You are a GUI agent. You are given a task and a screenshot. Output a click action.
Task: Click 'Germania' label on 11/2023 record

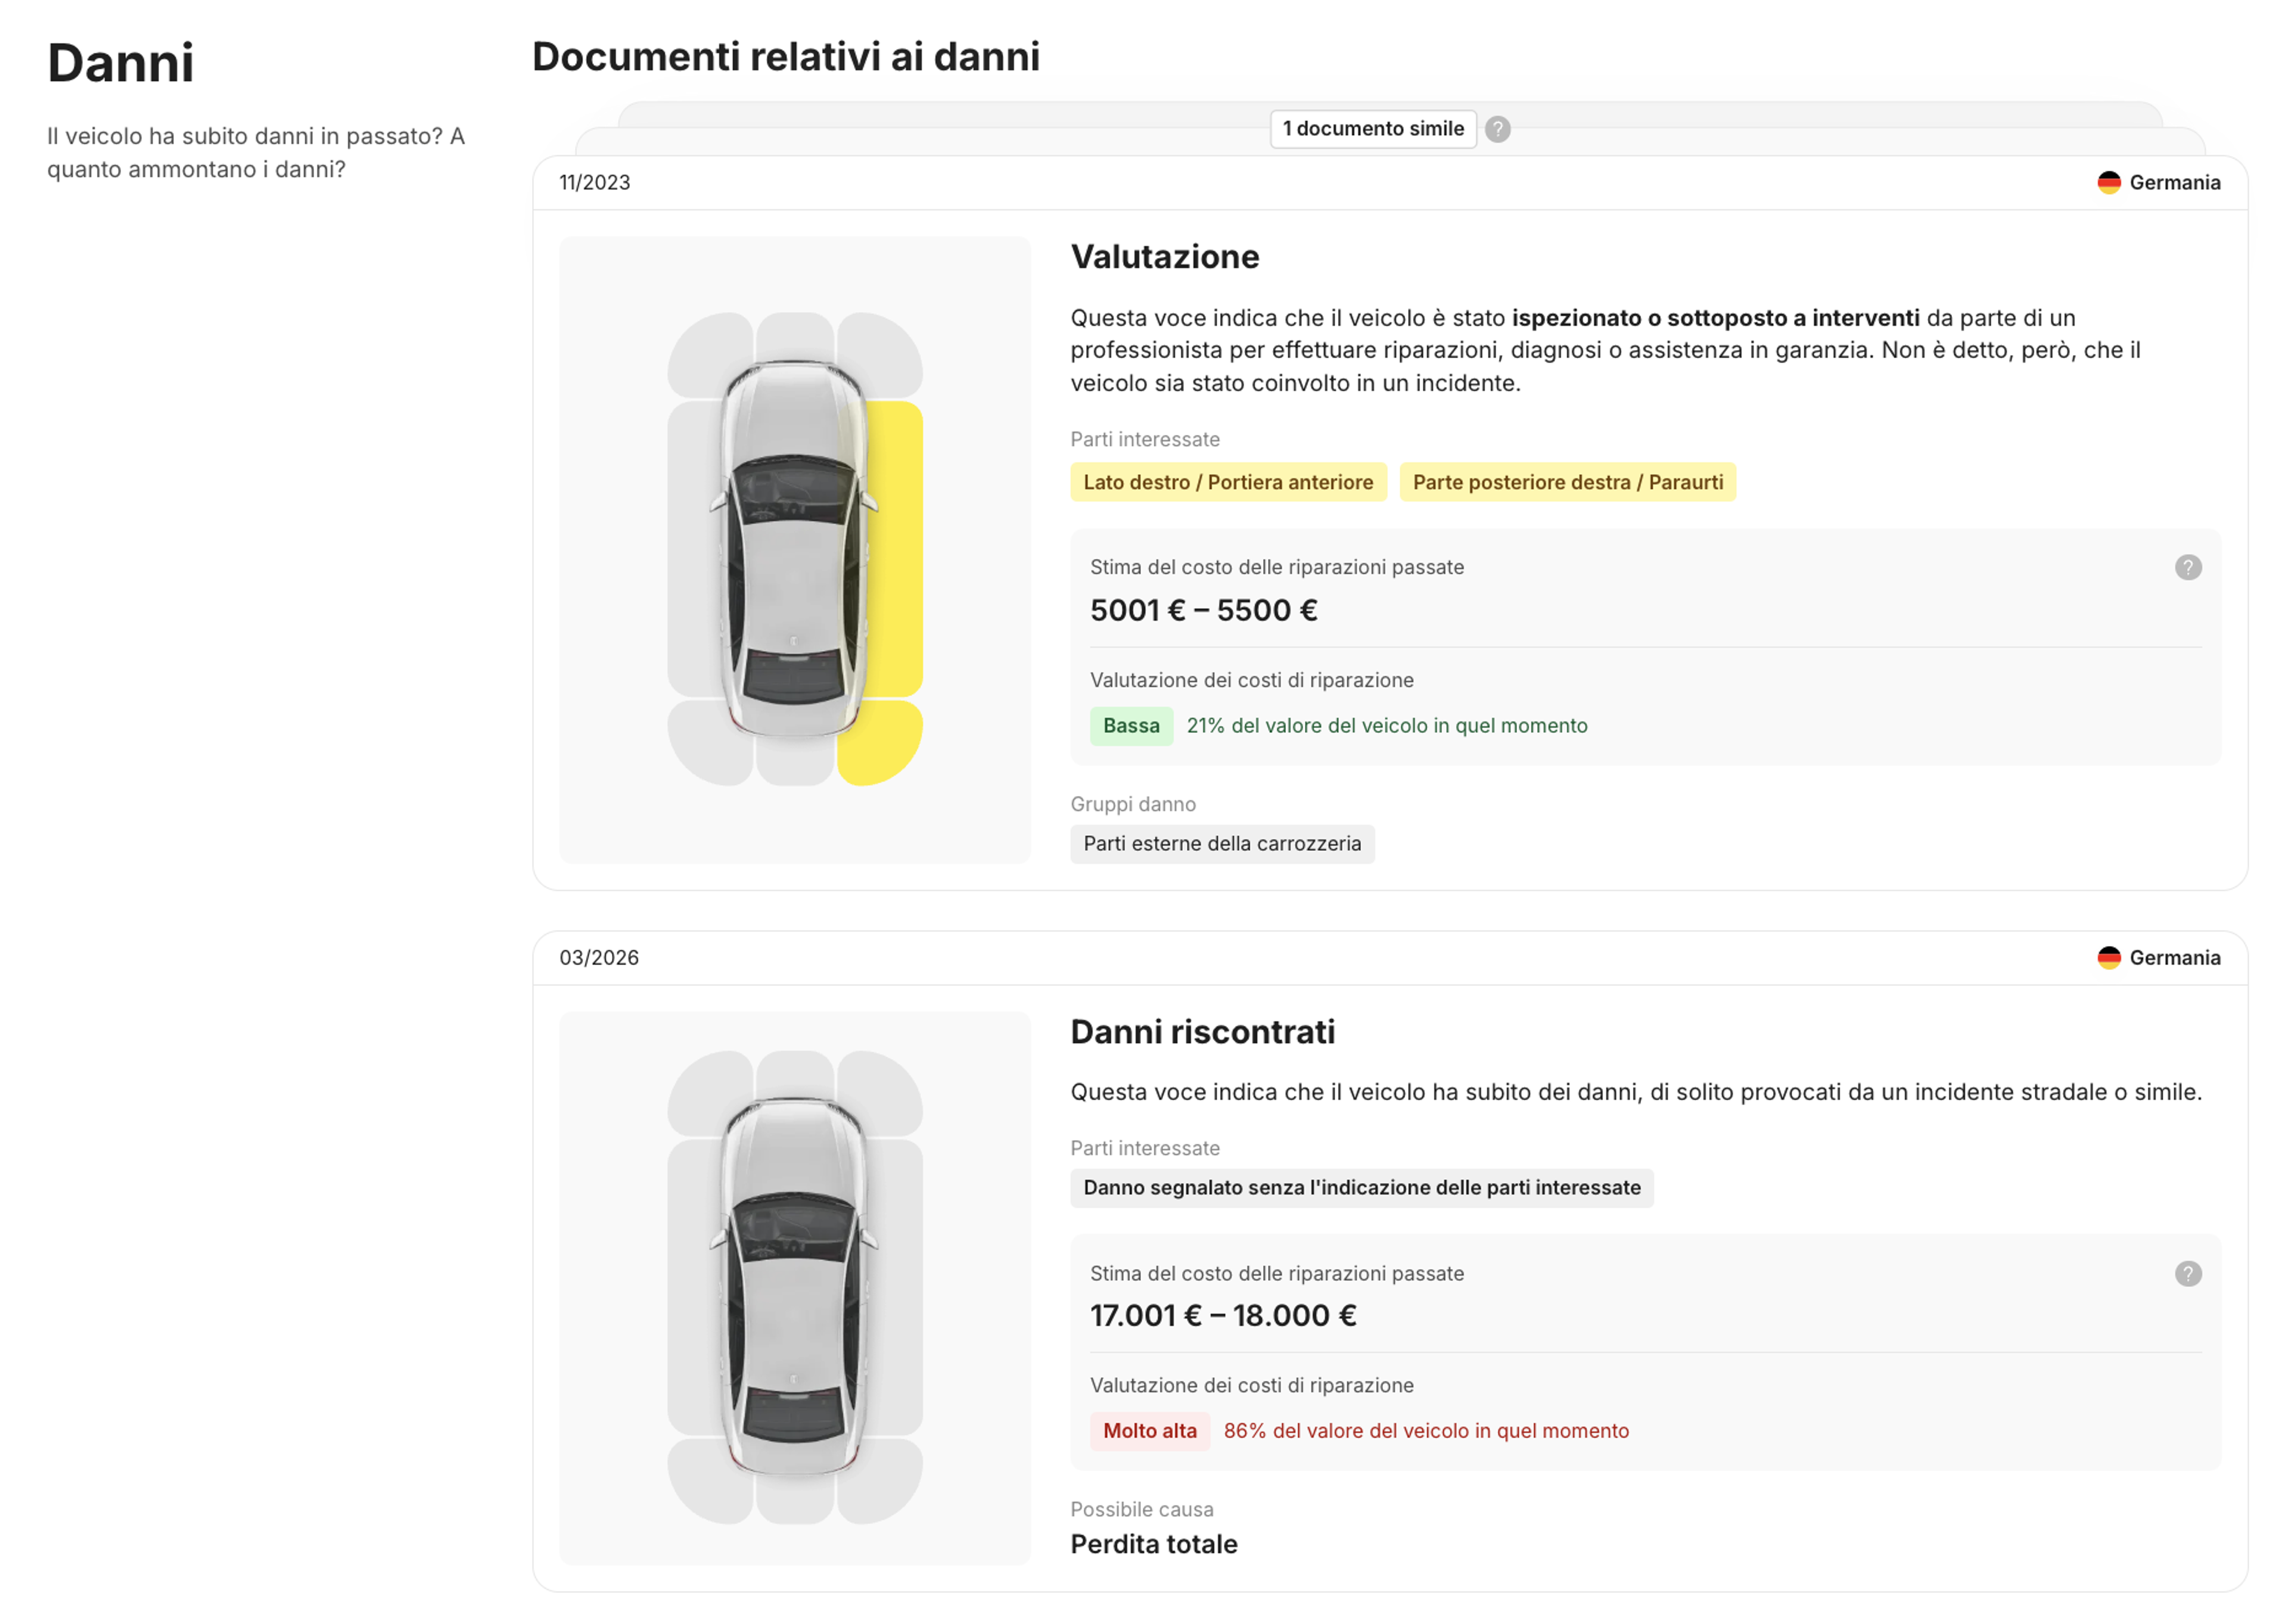(2175, 182)
